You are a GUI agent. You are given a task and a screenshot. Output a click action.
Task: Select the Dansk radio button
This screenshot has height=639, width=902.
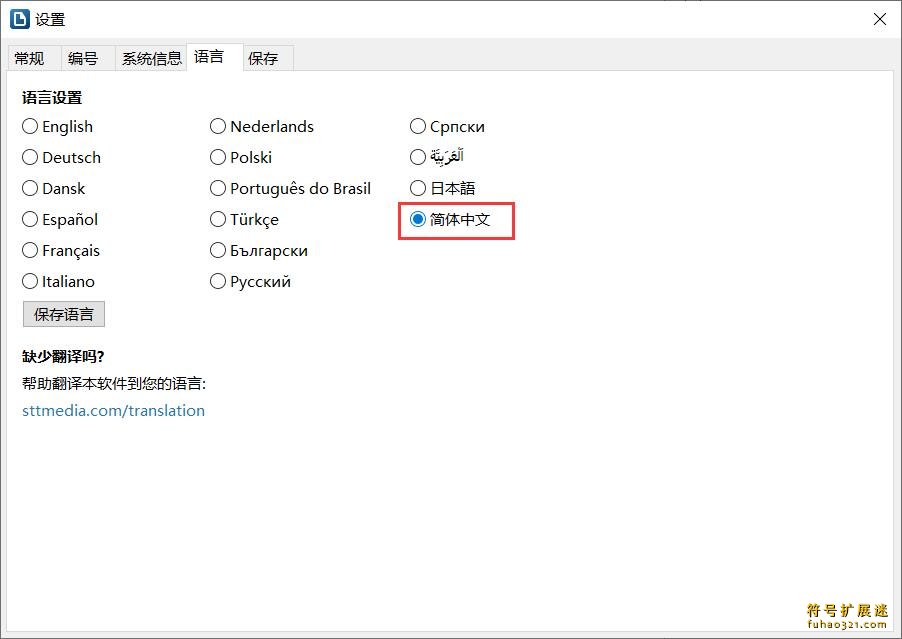pos(53,189)
